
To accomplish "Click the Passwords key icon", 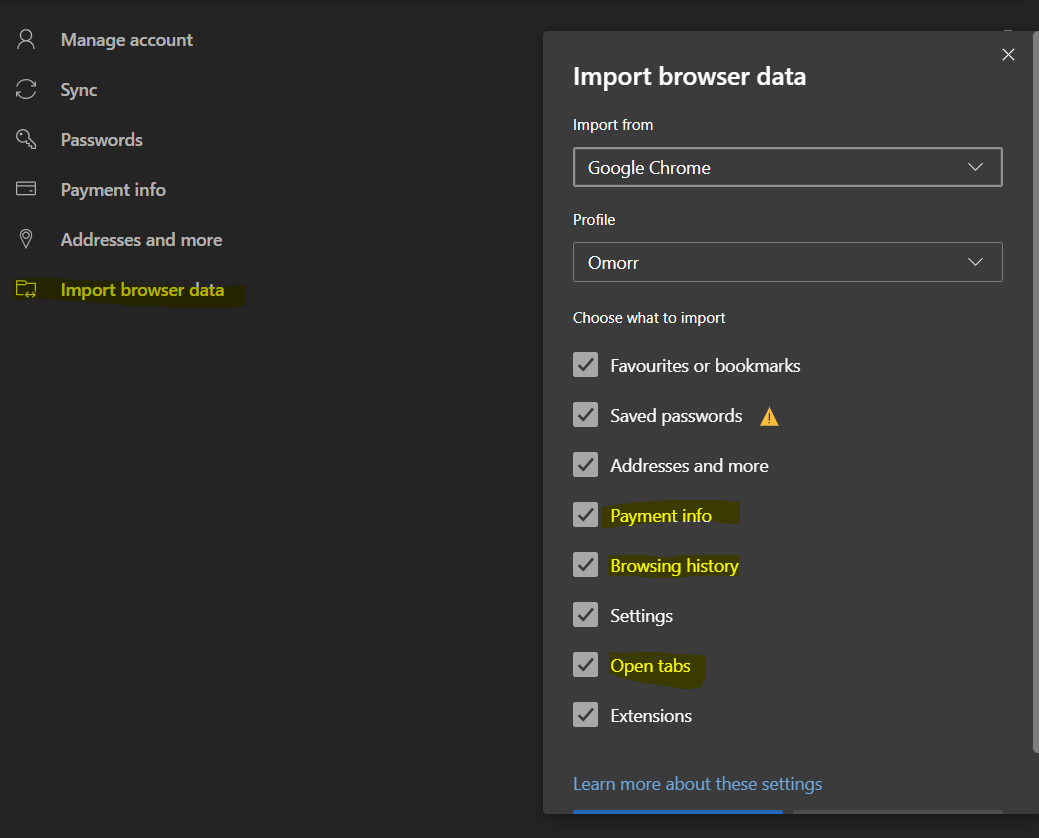I will [26, 140].
